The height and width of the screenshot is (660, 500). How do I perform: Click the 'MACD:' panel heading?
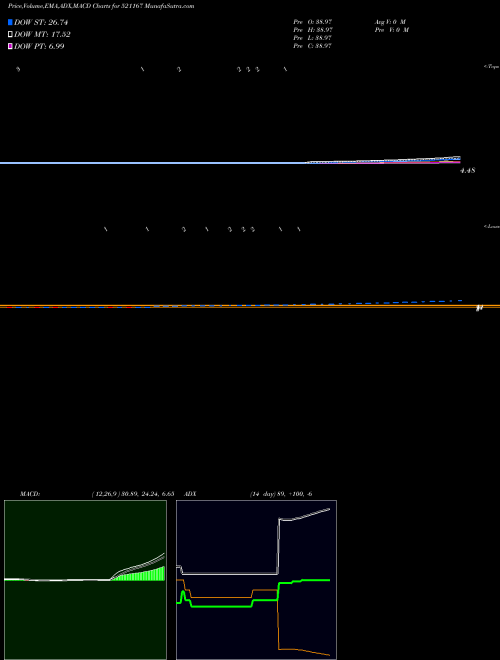point(30,494)
